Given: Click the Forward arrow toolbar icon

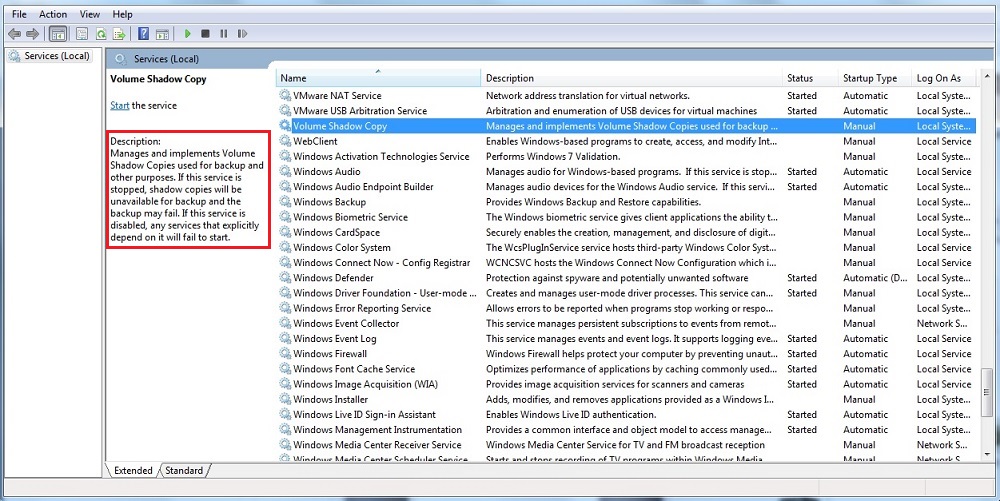Looking at the screenshot, I should pos(32,34).
